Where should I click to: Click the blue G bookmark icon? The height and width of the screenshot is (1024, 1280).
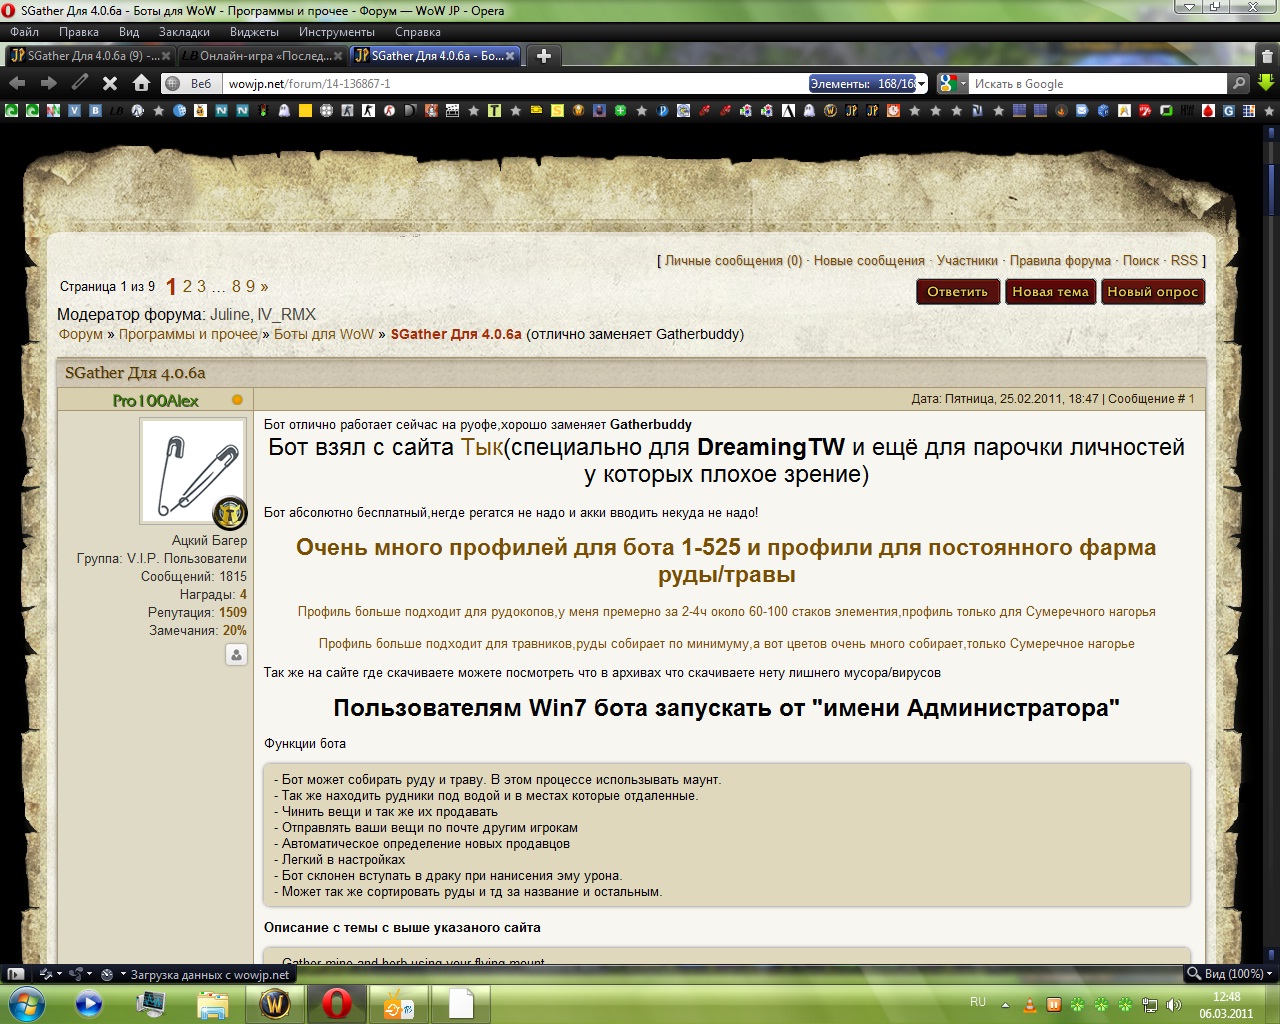[1228, 110]
